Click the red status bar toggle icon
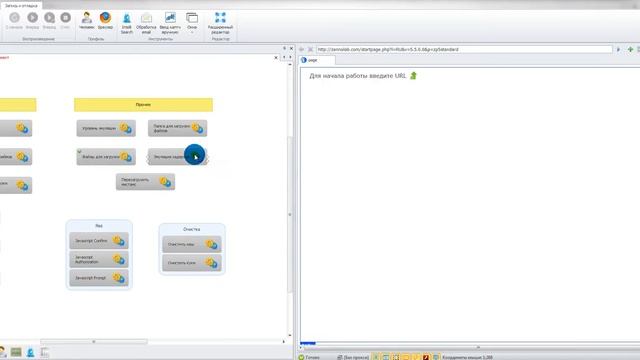 point(426,357)
